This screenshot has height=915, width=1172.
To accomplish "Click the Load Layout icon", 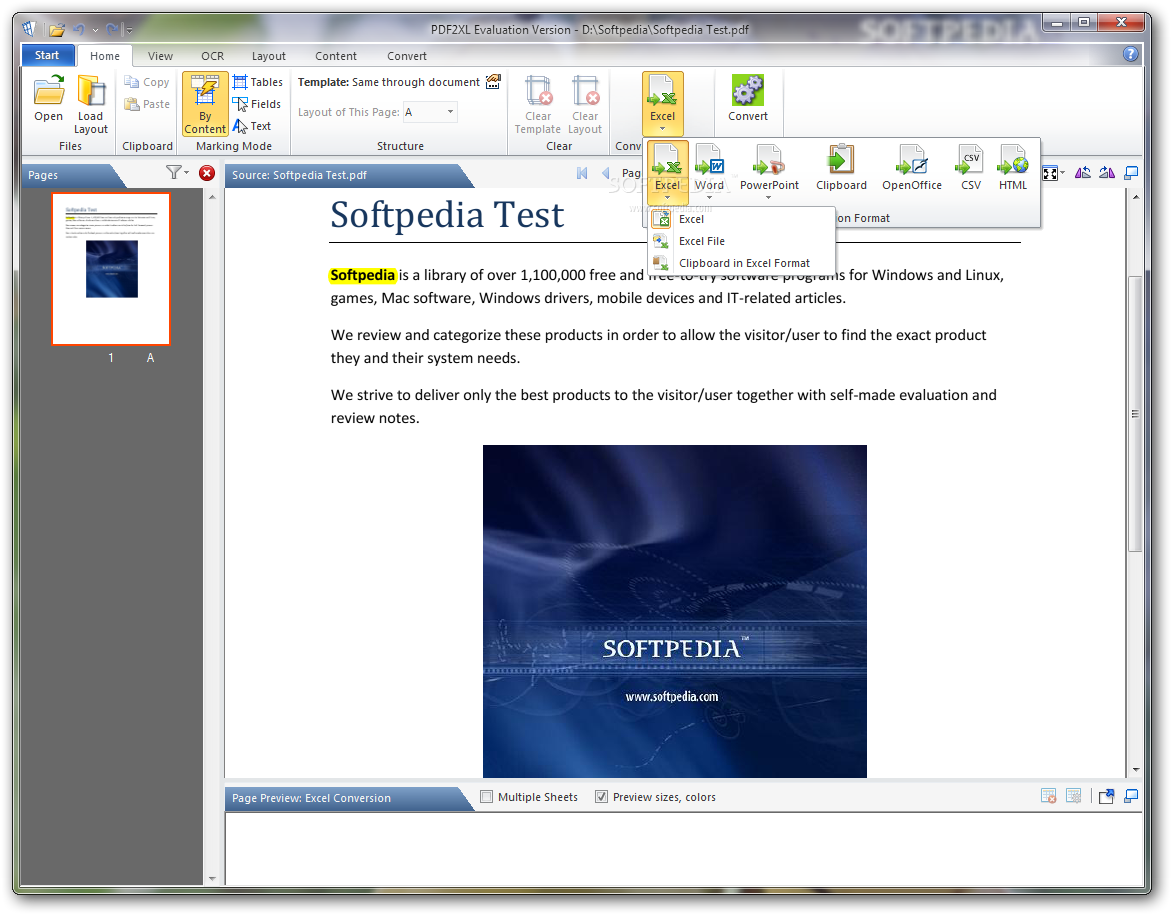I will pos(90,105).
